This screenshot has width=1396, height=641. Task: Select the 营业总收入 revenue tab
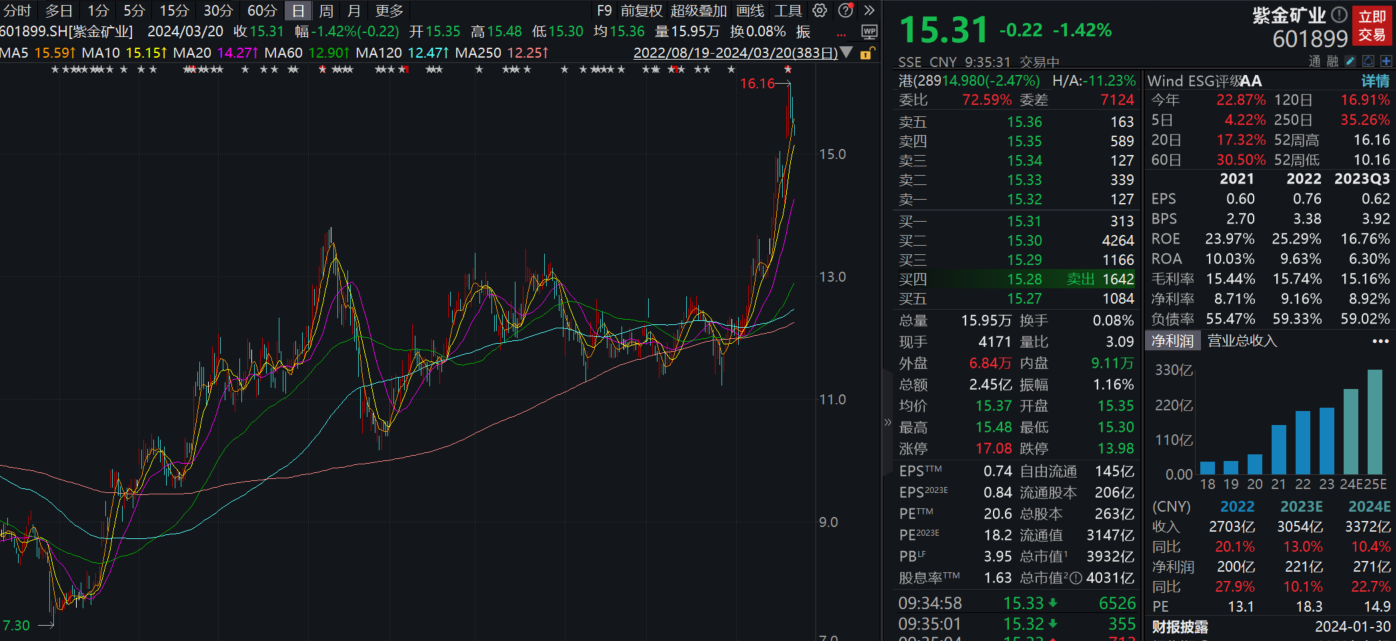click(x=1243, y=341)
